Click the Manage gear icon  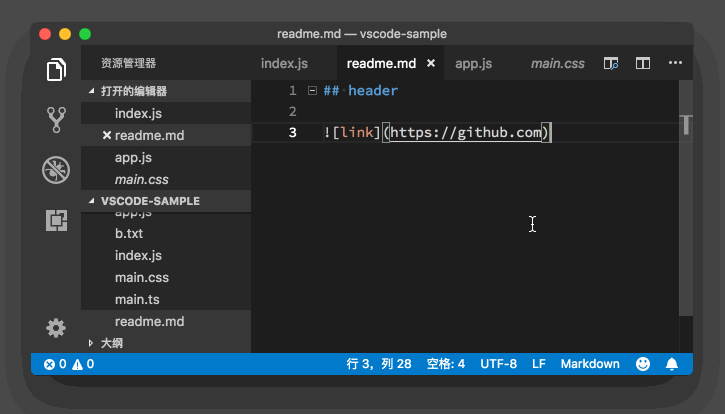56,327
